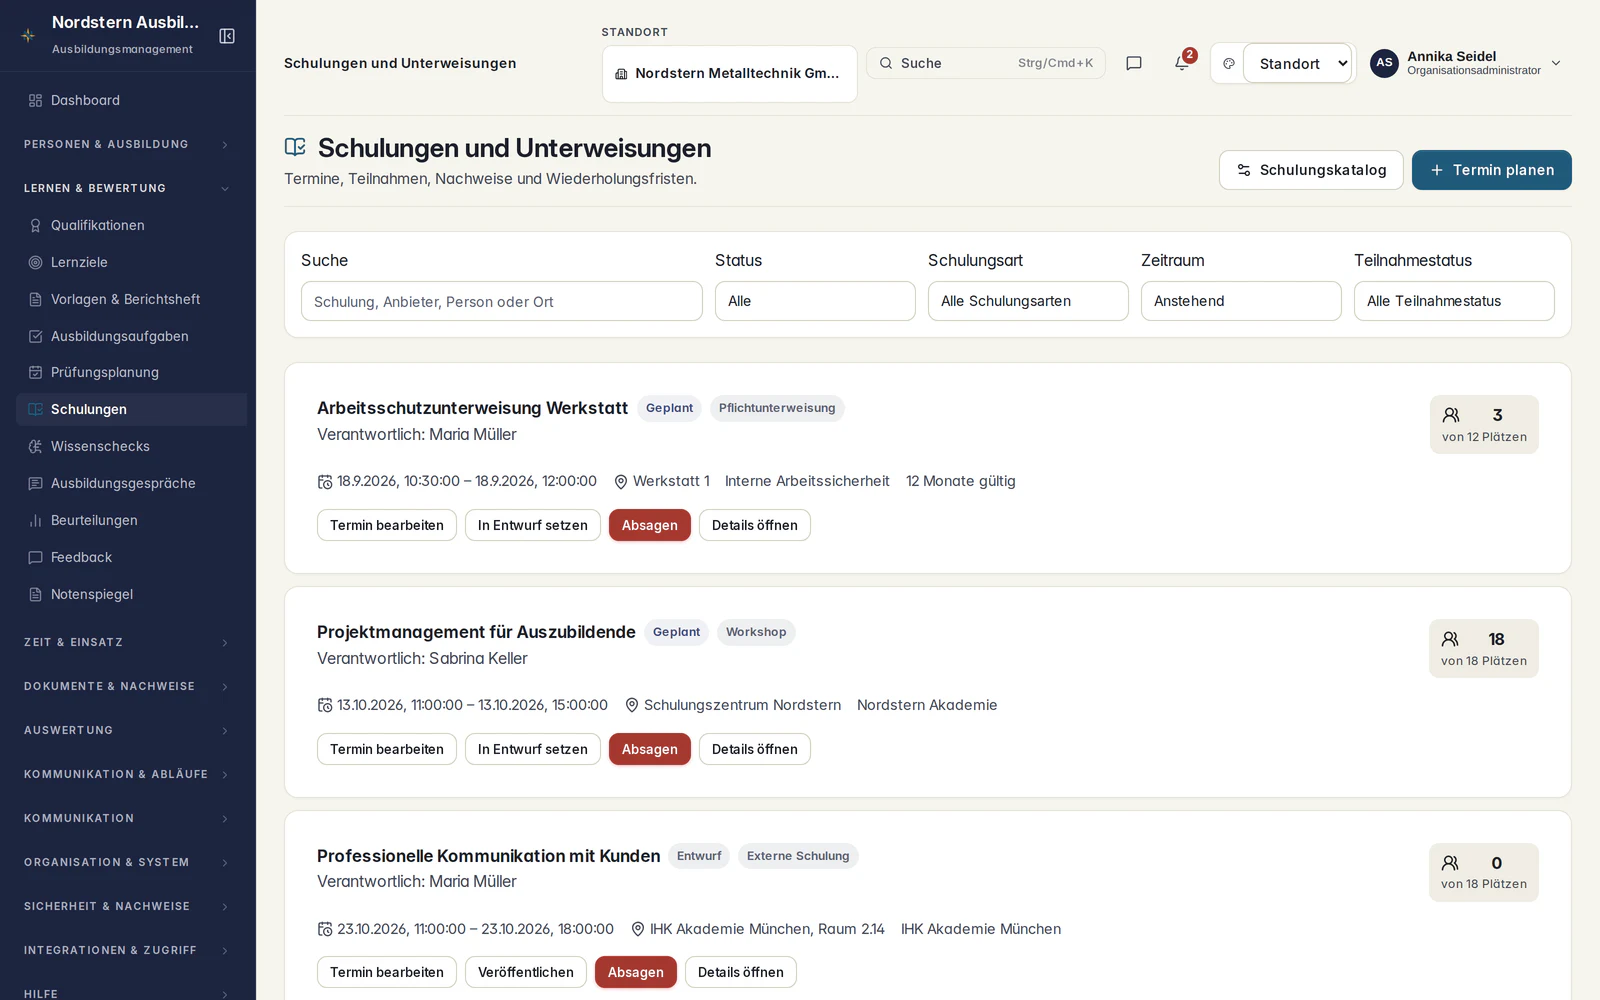Open notifications bell with badge
Image resolution: width=1600 pixels, height=1000 pixels.
tap(1182, 62)
